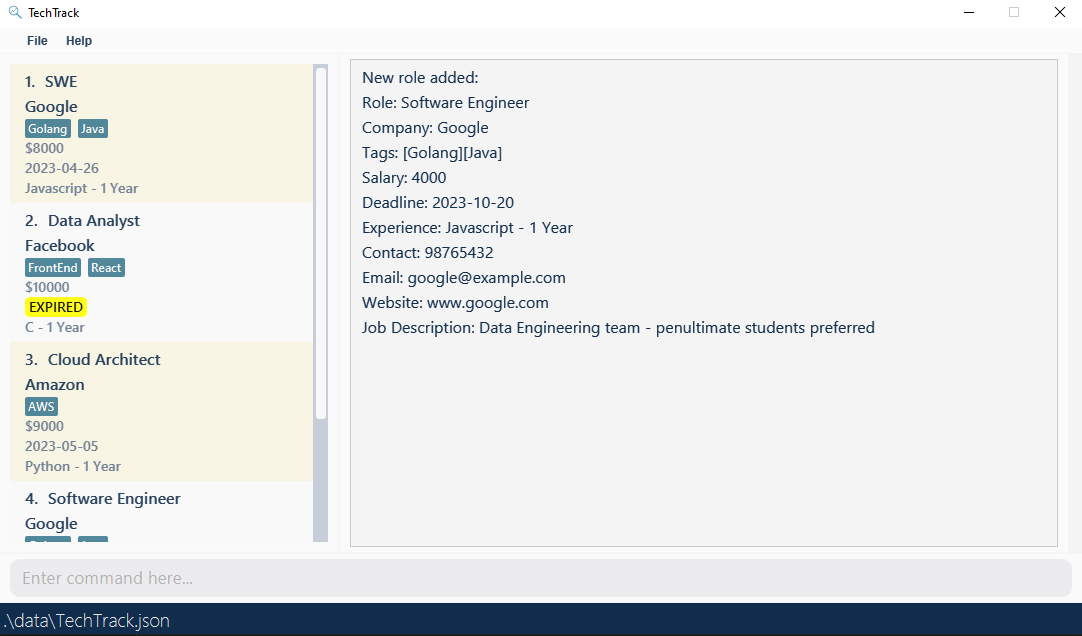Minimize the TechTrack window
This screenshot has width=1082, height=636.
(x=969, y=12)
